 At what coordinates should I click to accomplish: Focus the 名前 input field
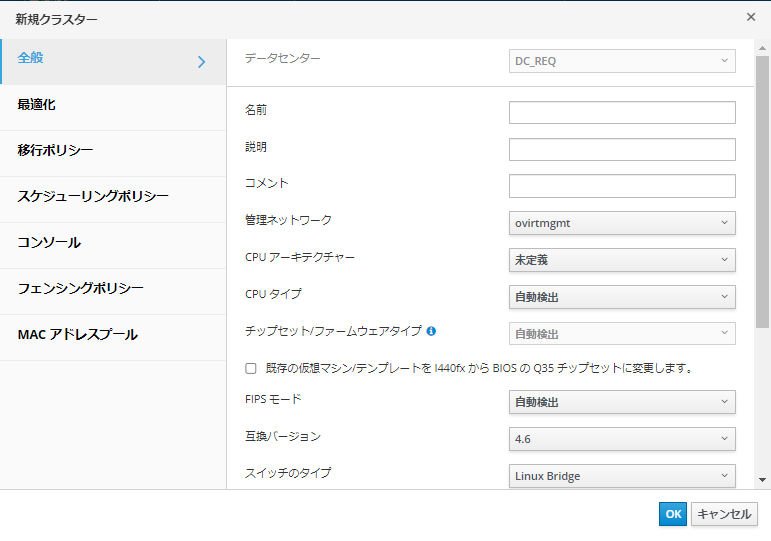[x=622, y=113]
